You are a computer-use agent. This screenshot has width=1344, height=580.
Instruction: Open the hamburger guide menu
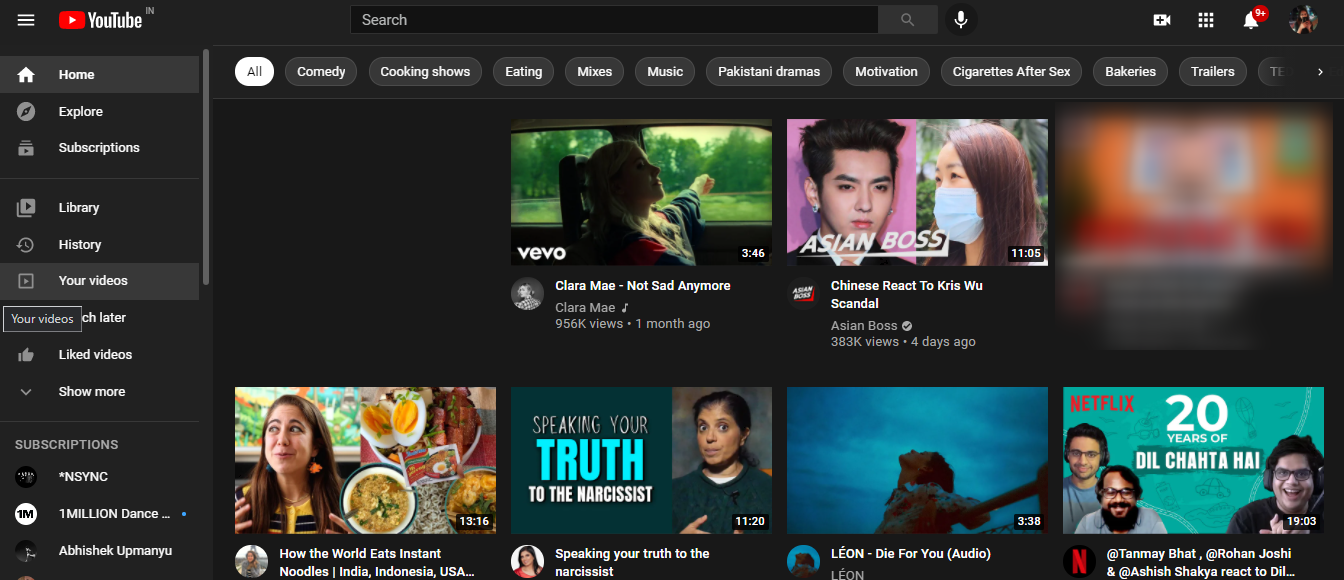pos(26,20)
